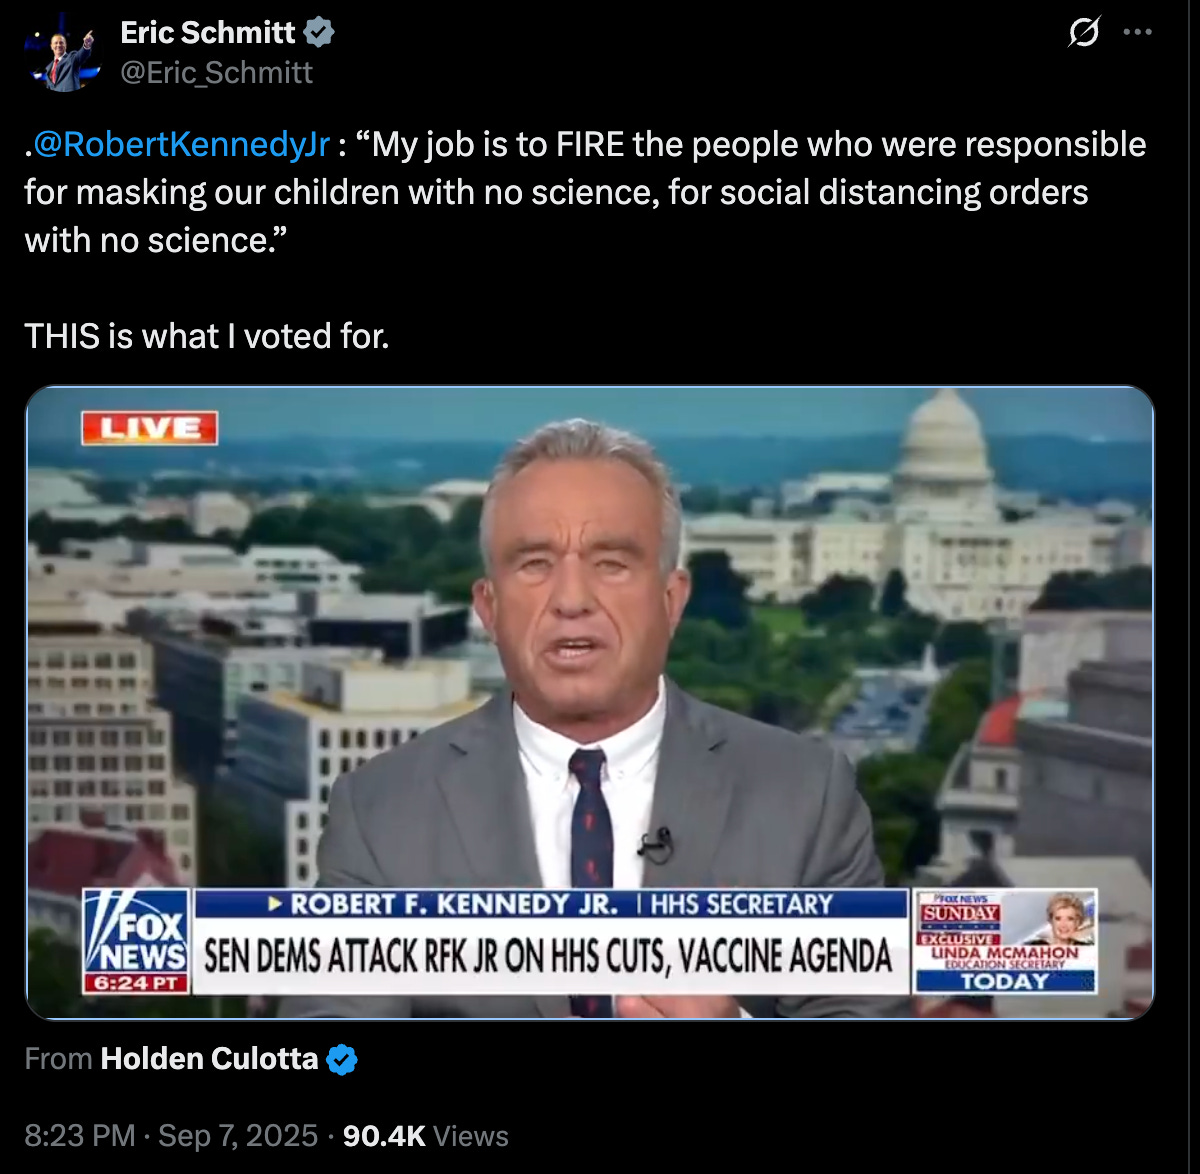Click the Fox News logo in the video
The height and width of the screenshot is (1174, 1200).
136,932
